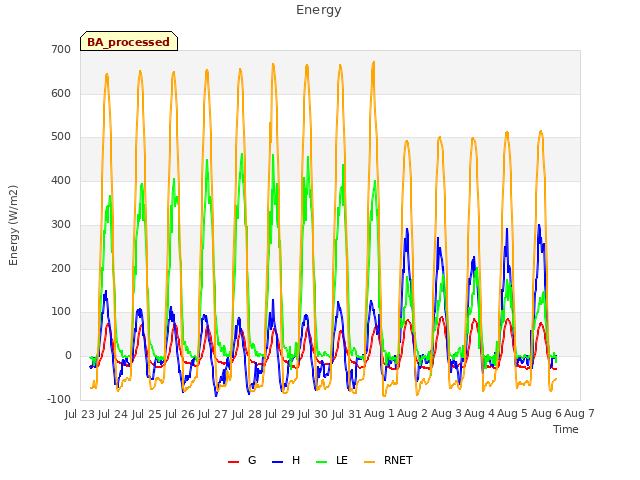Screen dimensions: 640x480
Task: Click the -100 y-axis tick value
Action: tap(59, 400)
